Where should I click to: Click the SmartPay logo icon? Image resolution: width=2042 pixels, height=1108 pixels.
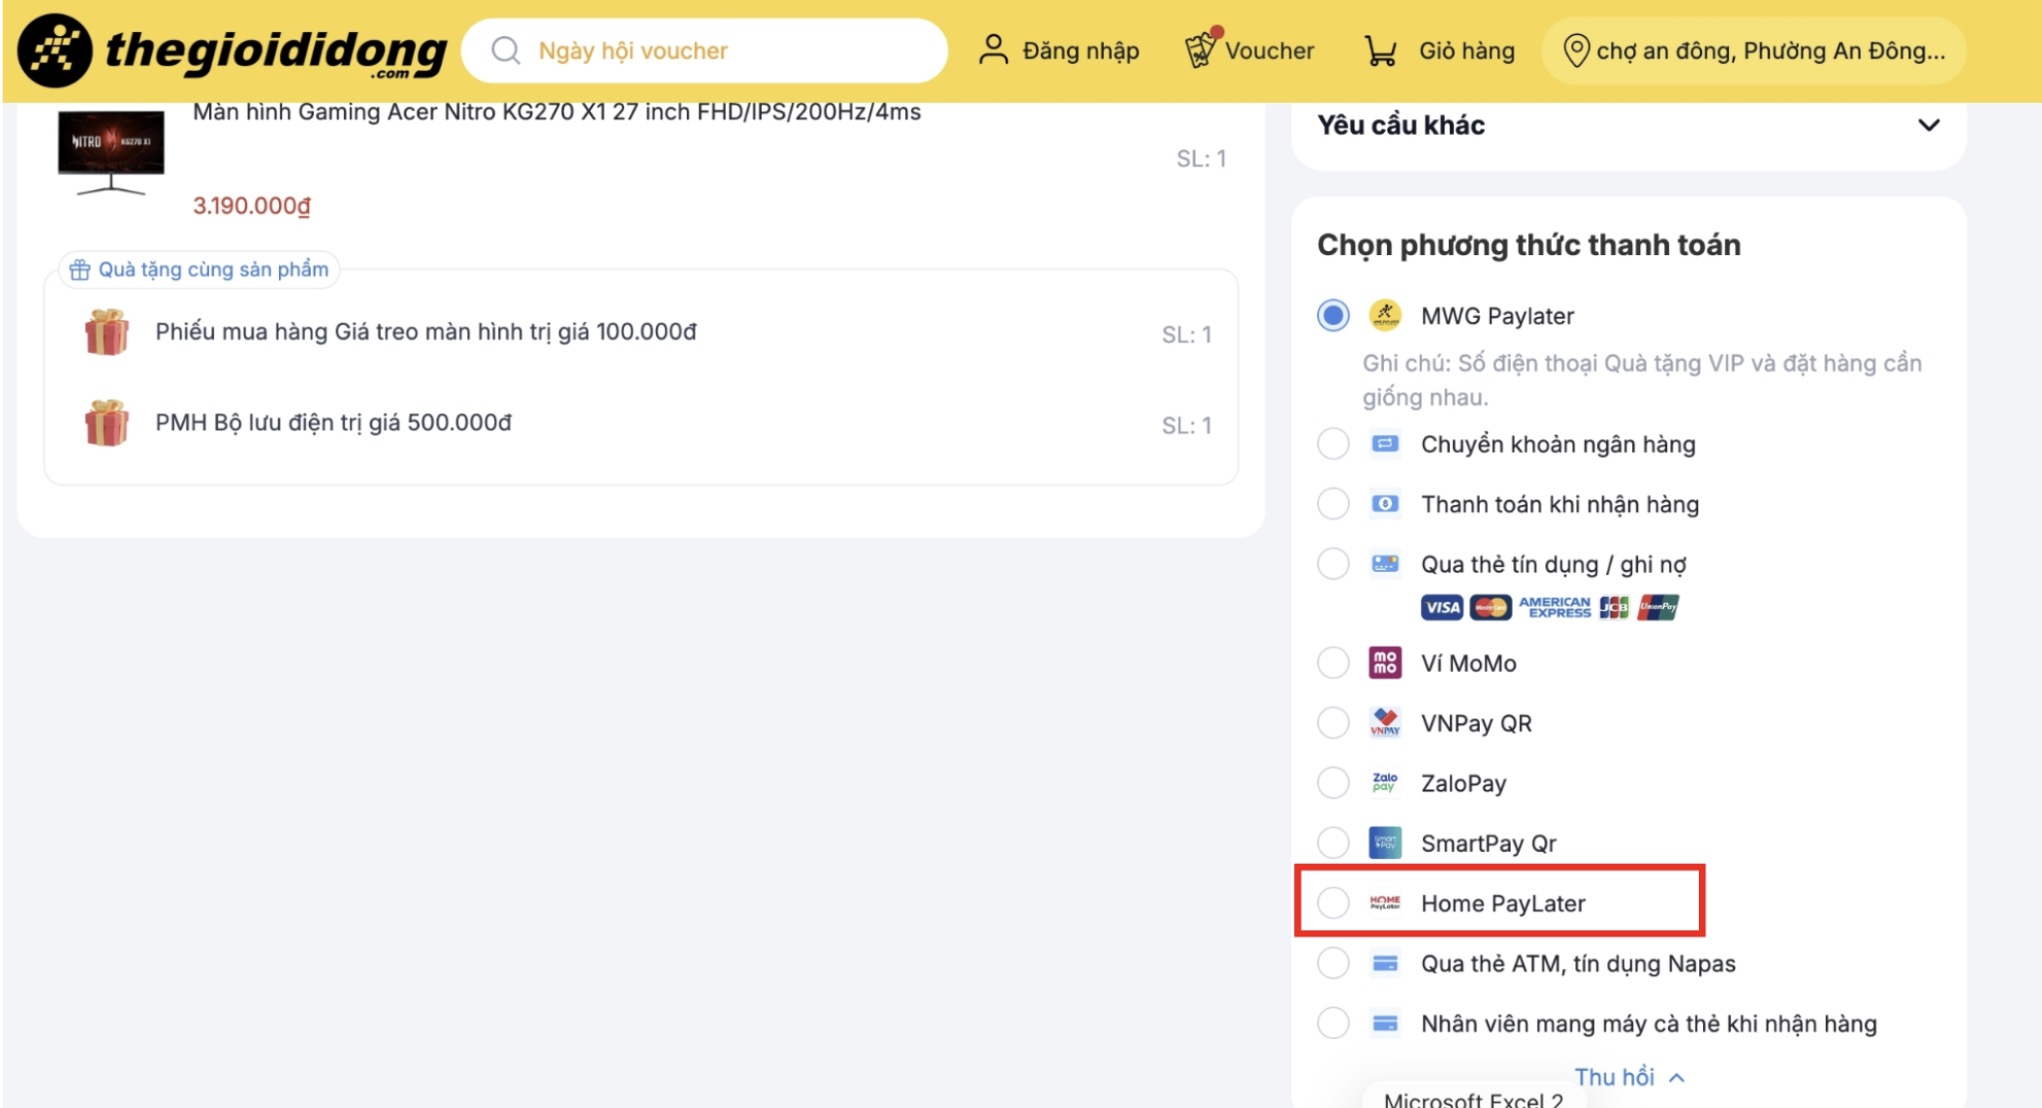[1385, 843]
